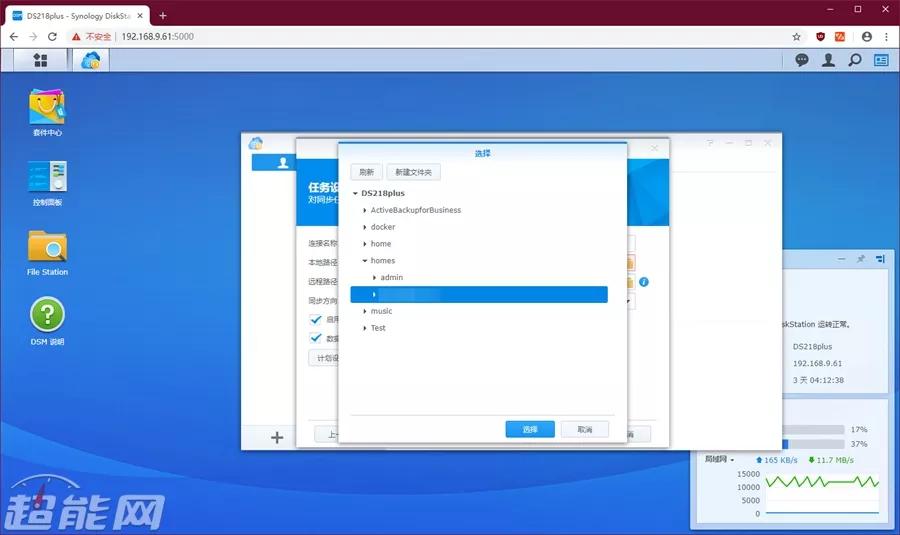The height and width of the screenshot is (535, 900).
Task: Bookmark this page with the star icon
Action: [796, 37]
